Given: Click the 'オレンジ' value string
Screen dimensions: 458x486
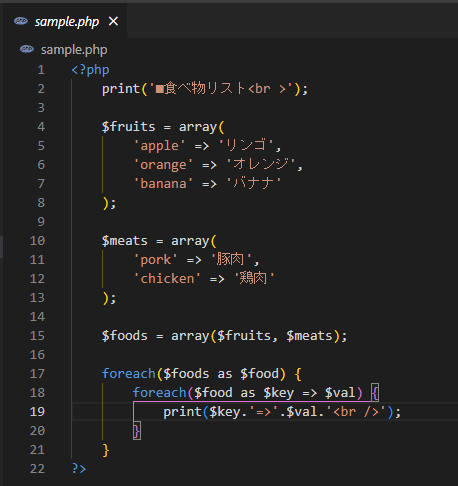Looking at the screenshot, I should tap(262, 164).
